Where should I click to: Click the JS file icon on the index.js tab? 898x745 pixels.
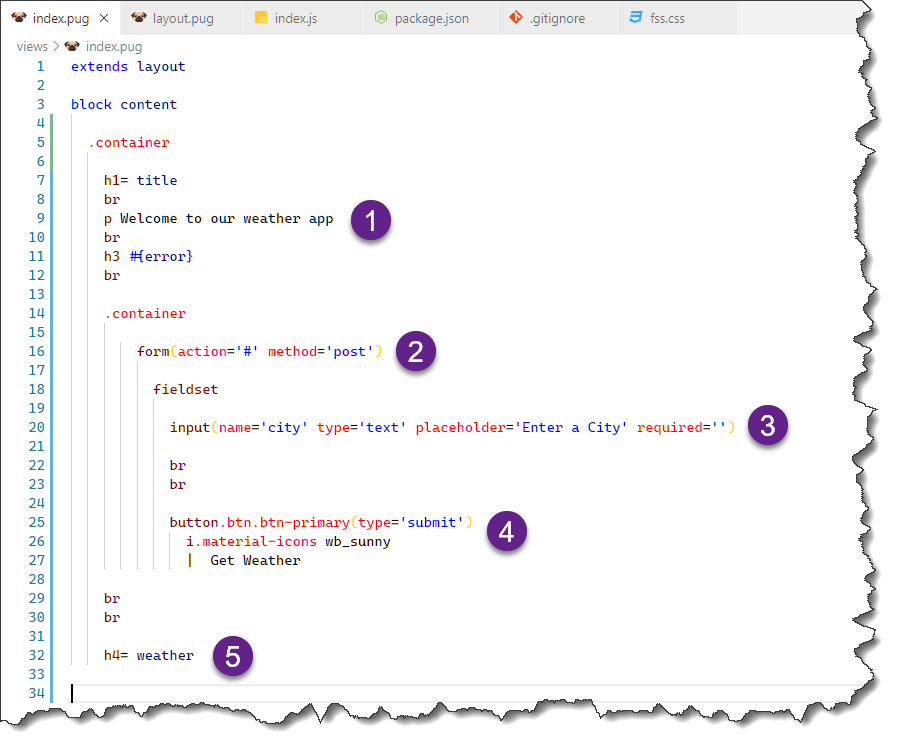261,18
